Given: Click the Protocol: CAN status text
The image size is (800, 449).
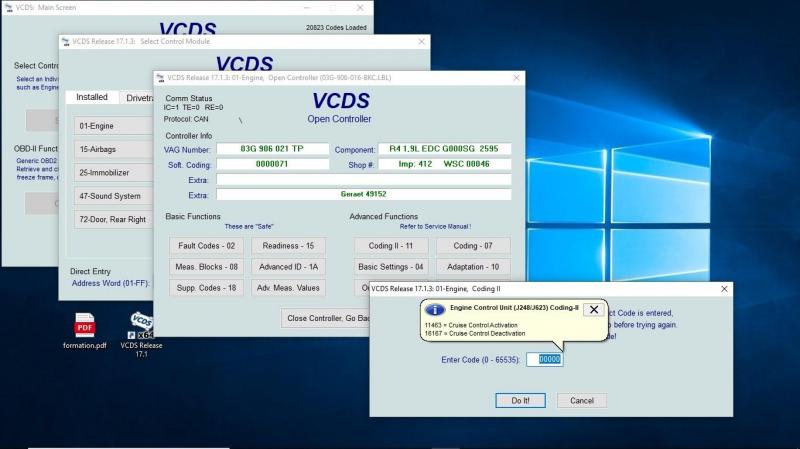Looking at the screenshot, I should coord(186,119).
